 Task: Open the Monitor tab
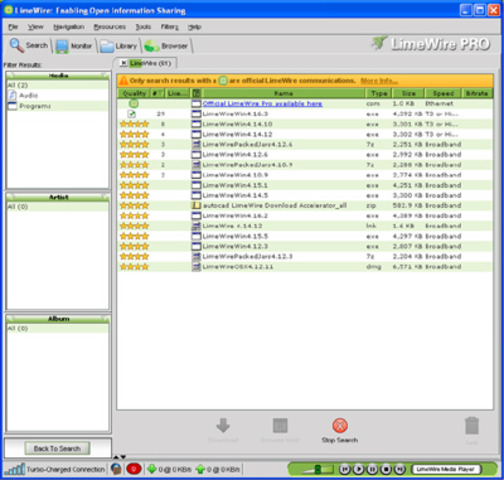coord(74,46)
